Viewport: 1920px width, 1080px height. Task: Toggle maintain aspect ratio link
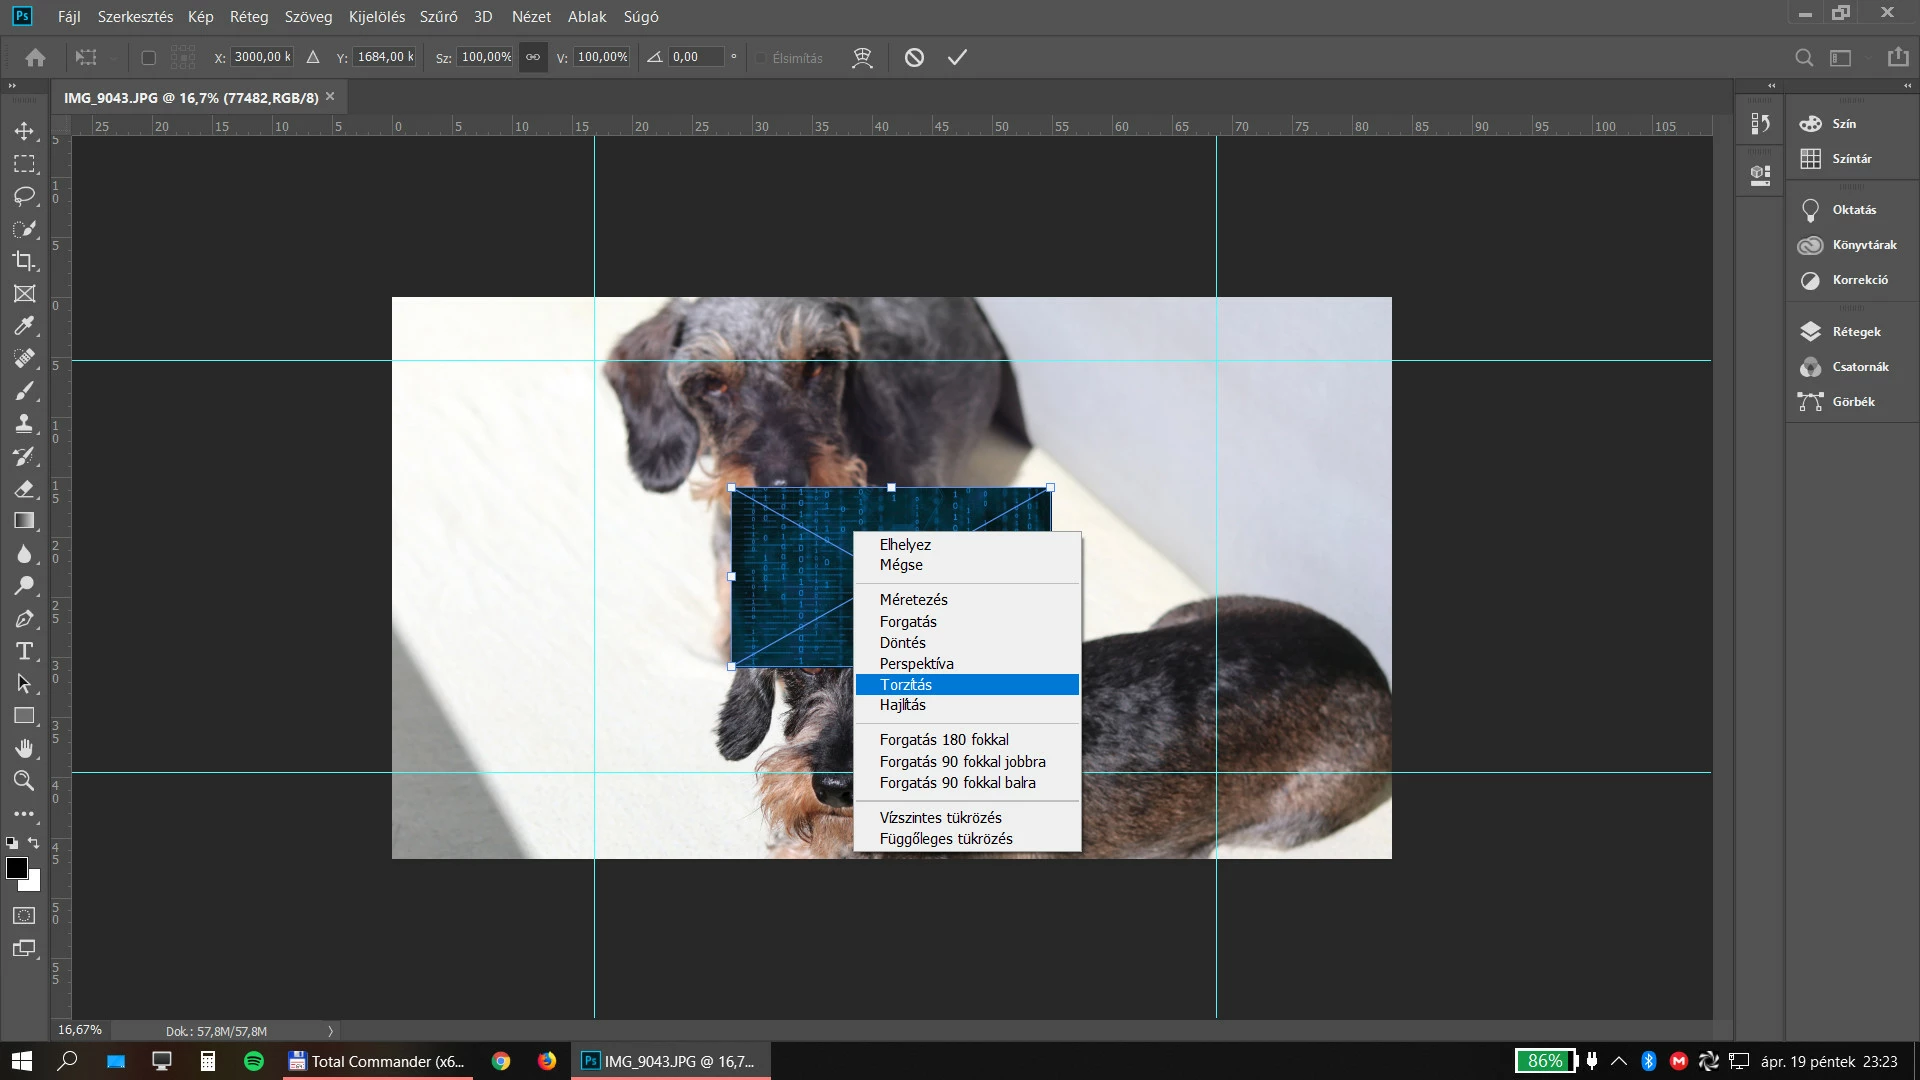coord(533,57)
